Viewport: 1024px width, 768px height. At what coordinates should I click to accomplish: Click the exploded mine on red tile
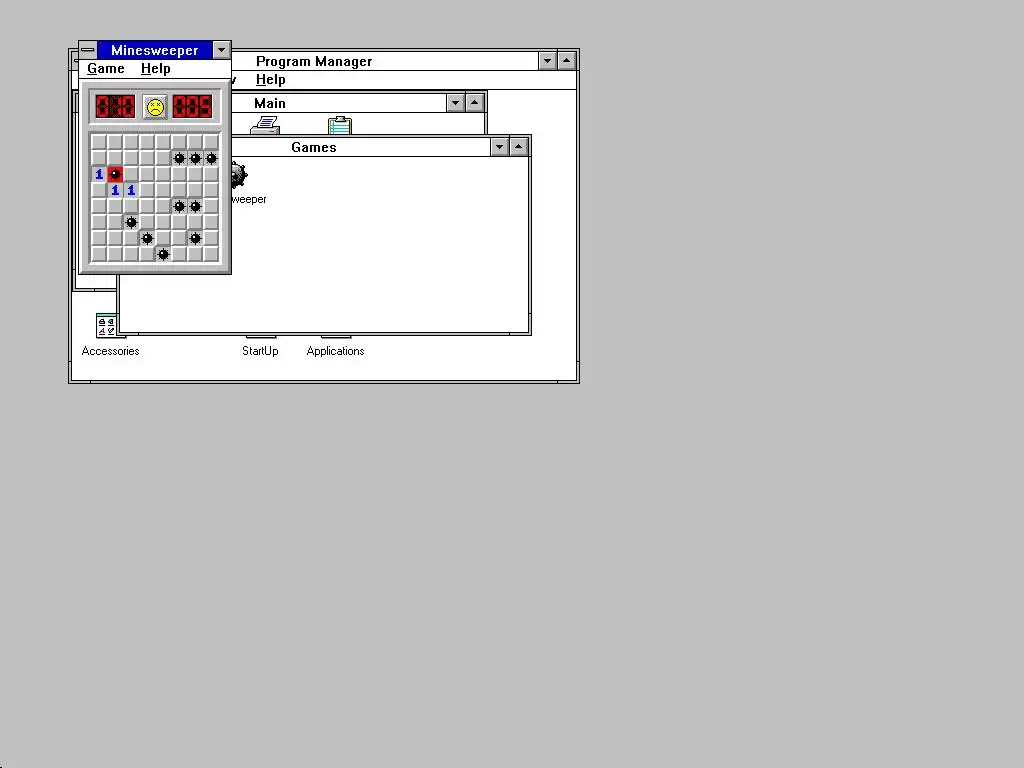[115, 174]
